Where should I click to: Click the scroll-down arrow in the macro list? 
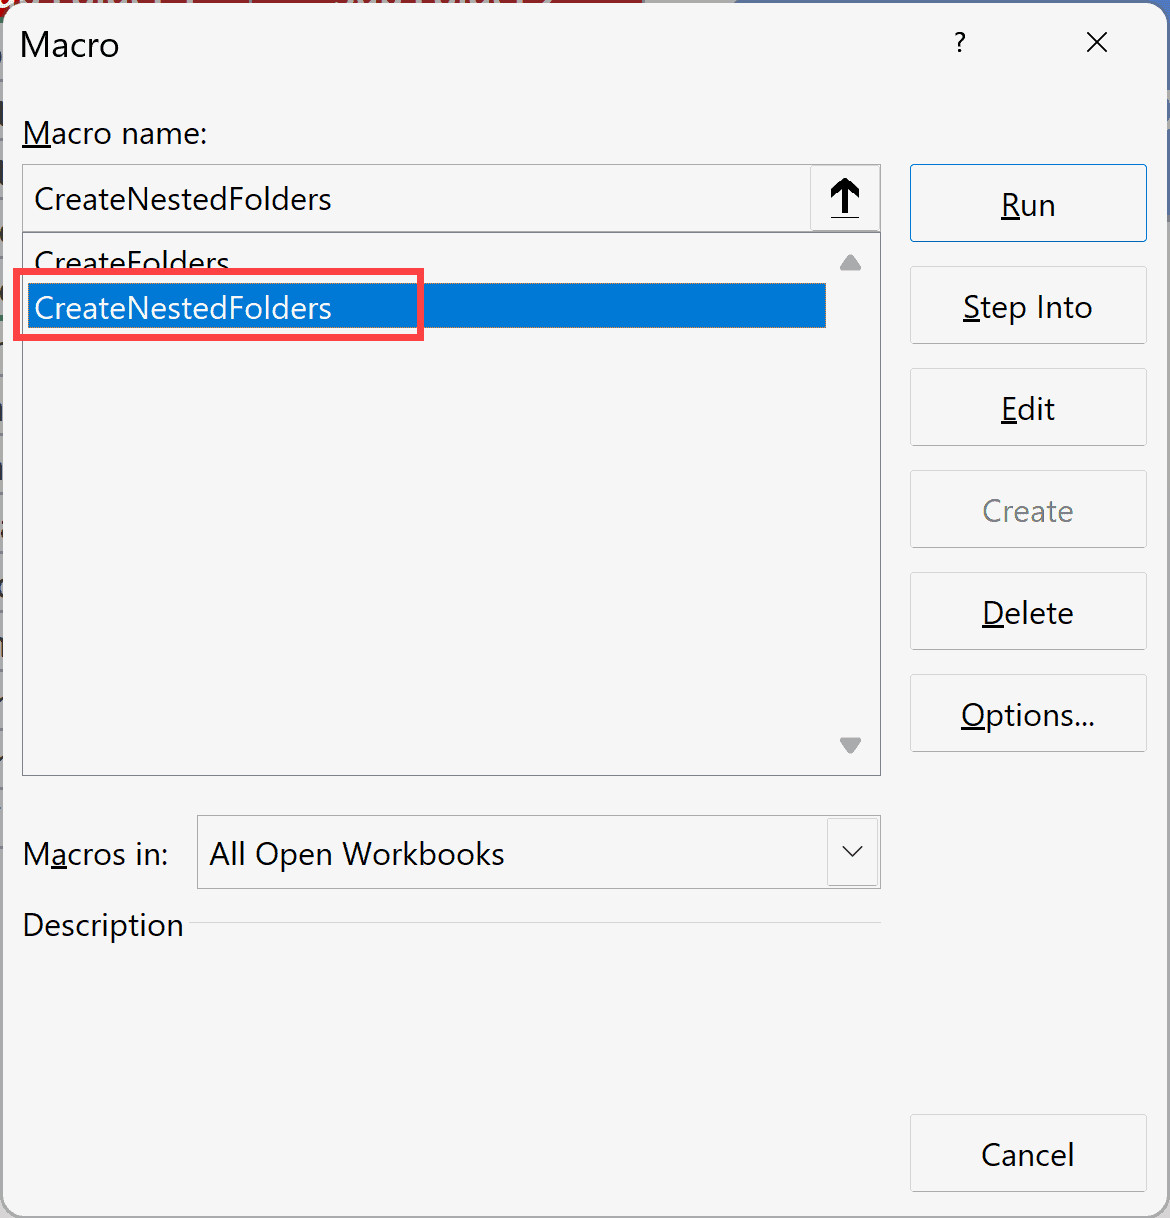(850, 745)
